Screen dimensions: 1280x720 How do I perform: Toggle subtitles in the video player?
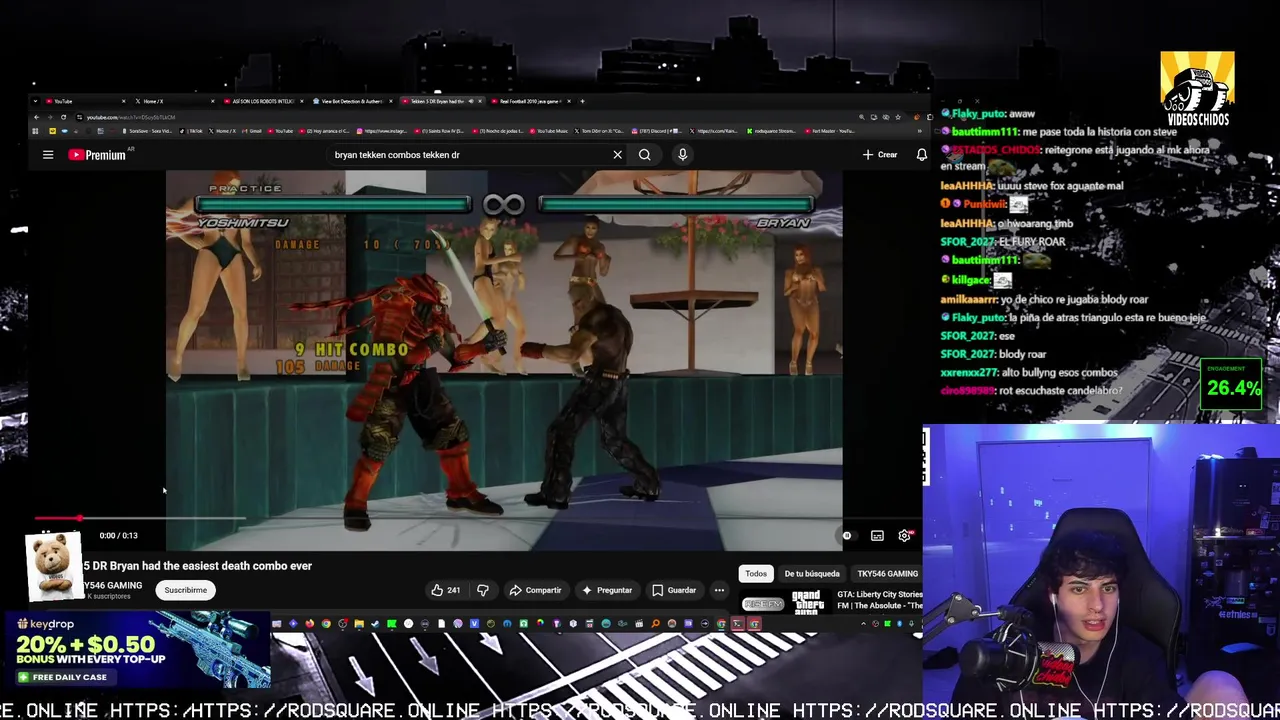[x=877, y=536]
